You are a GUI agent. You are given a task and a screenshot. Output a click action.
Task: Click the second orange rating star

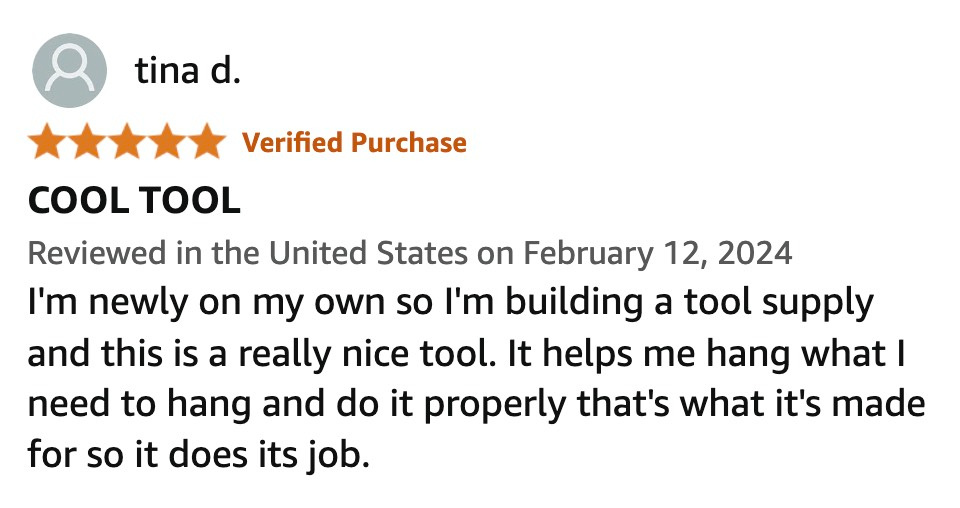(x=87, y=141)
